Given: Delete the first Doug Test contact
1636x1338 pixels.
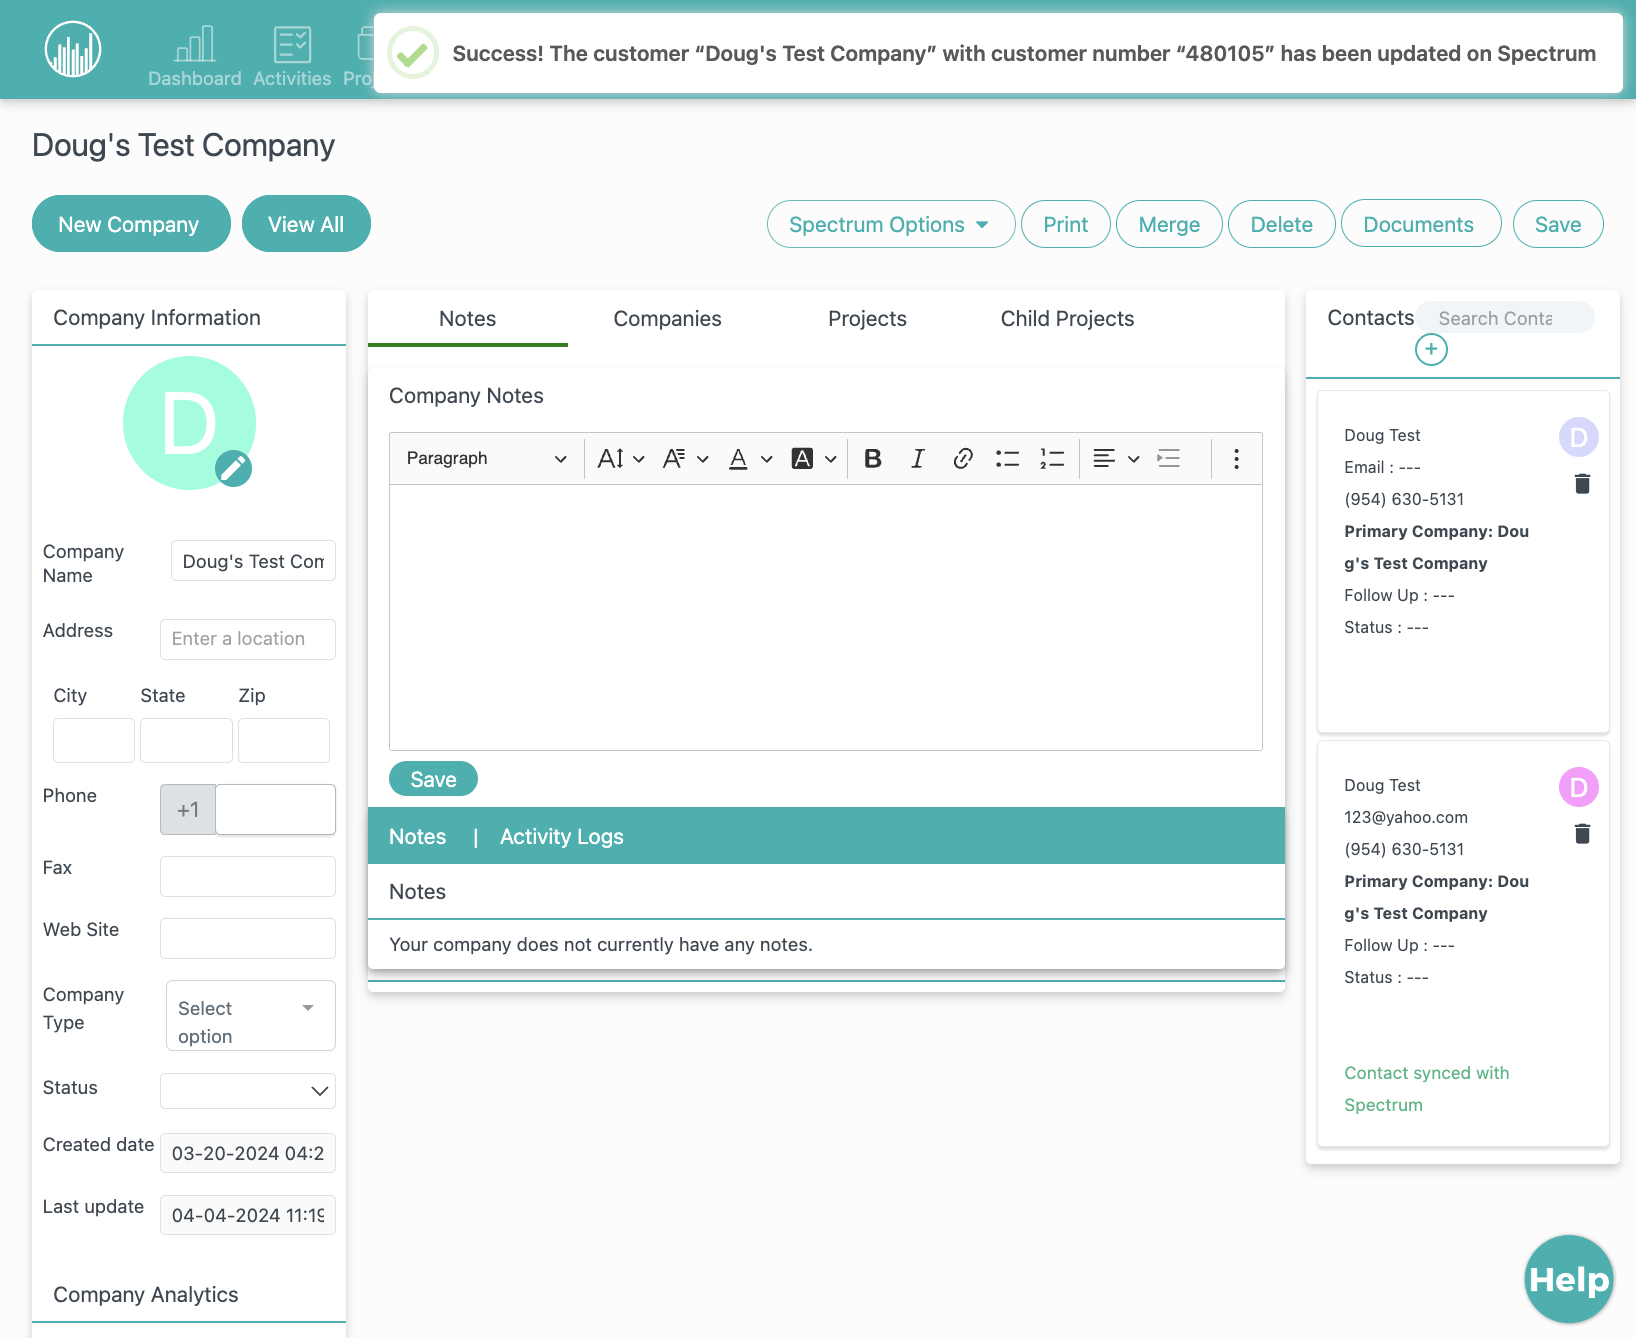Looking at the screenshot, I should tap(1582, 484).
